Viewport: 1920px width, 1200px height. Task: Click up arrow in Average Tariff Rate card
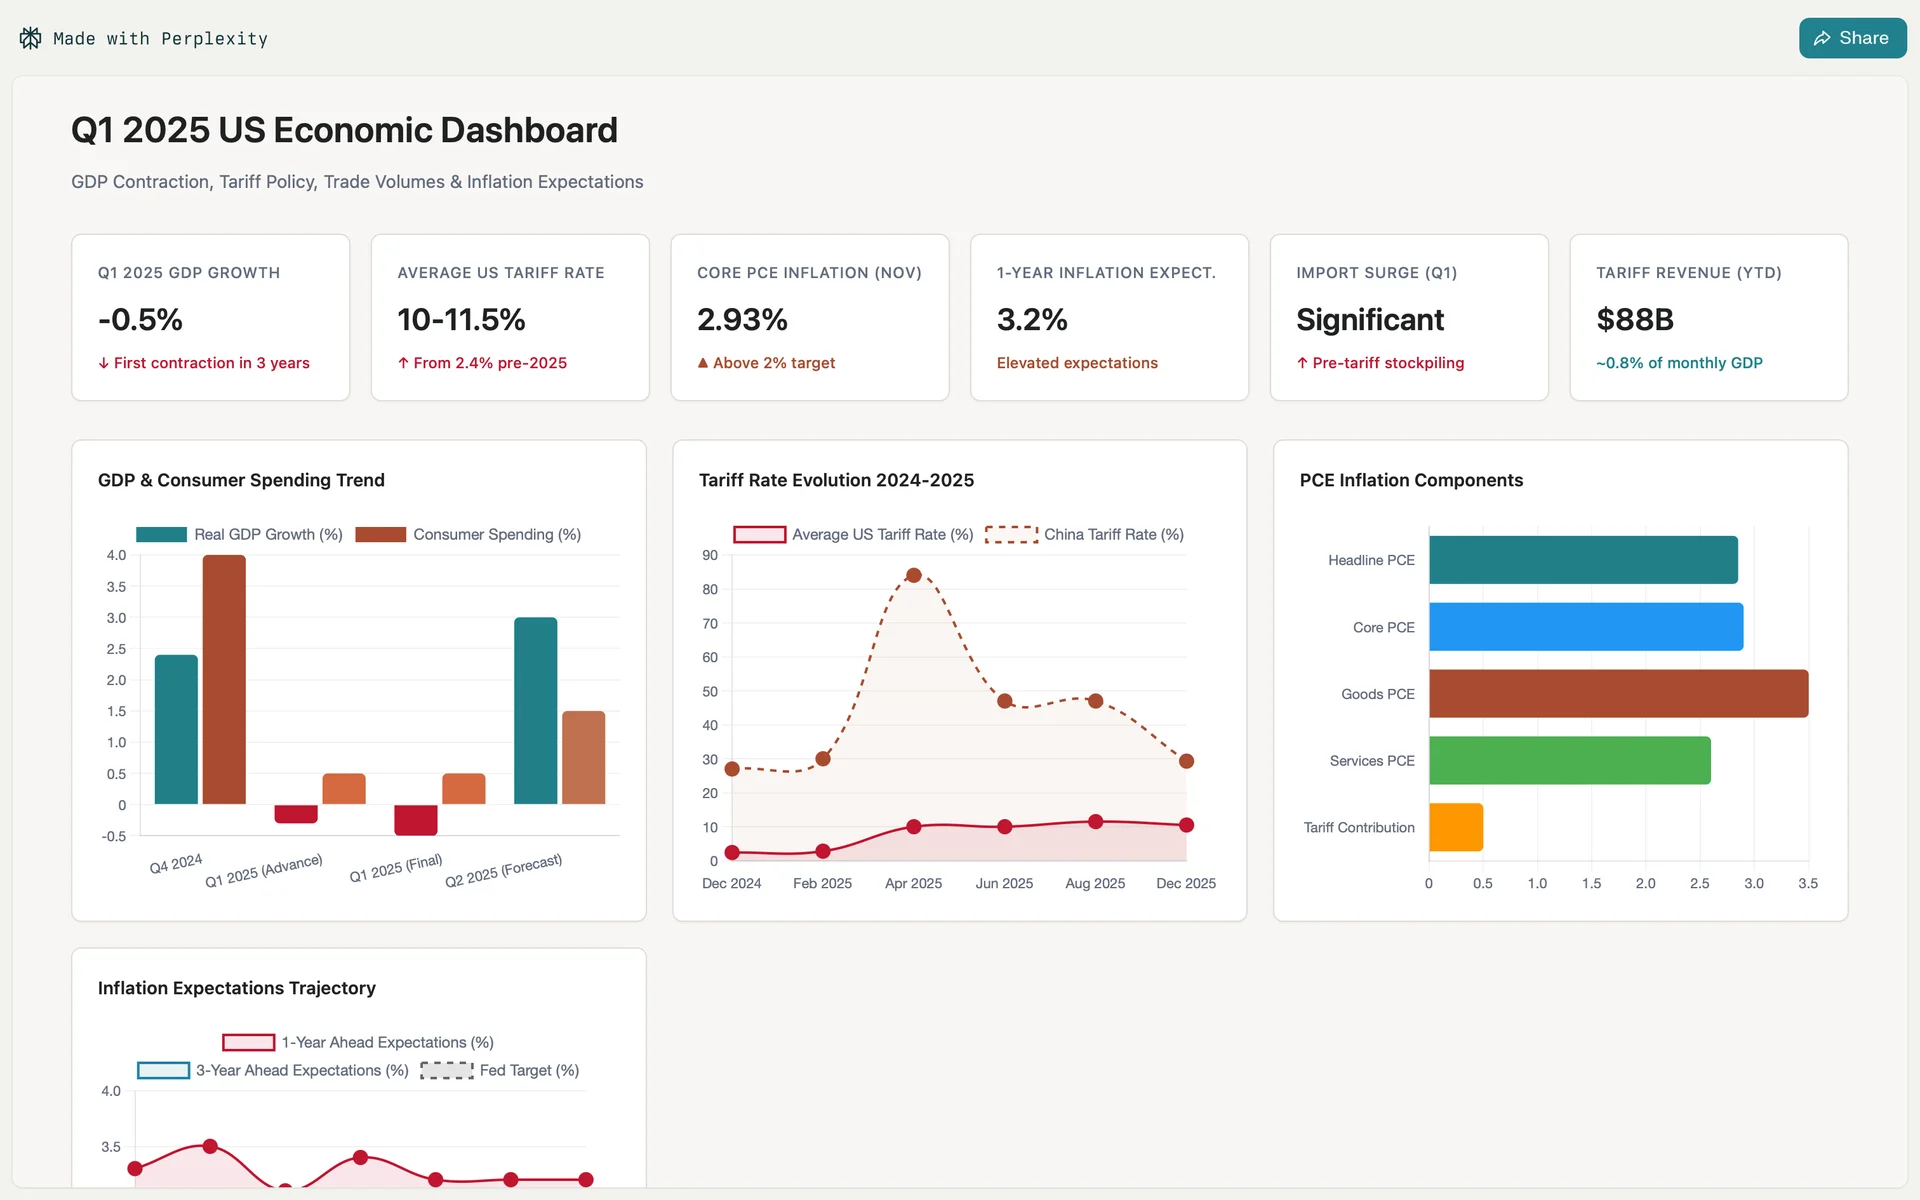[x=403, y=363]
